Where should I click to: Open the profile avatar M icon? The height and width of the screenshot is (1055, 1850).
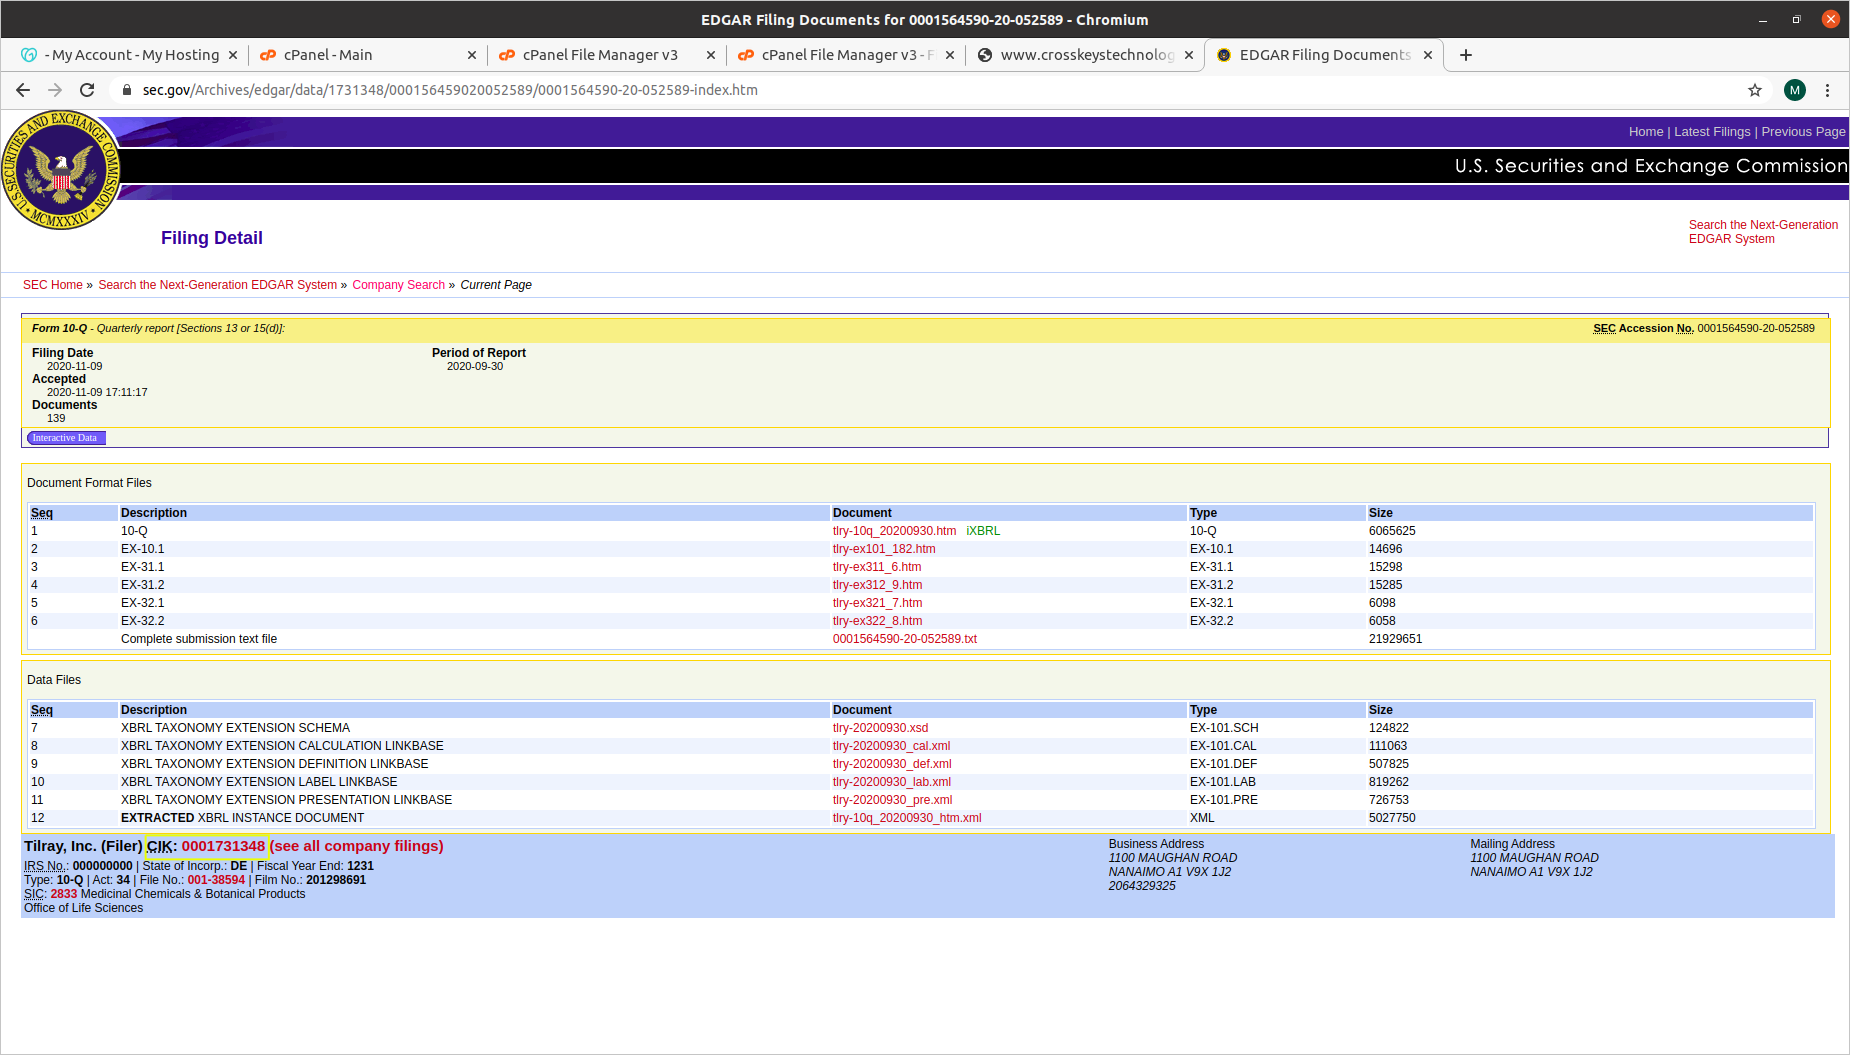coord(1795,90)
